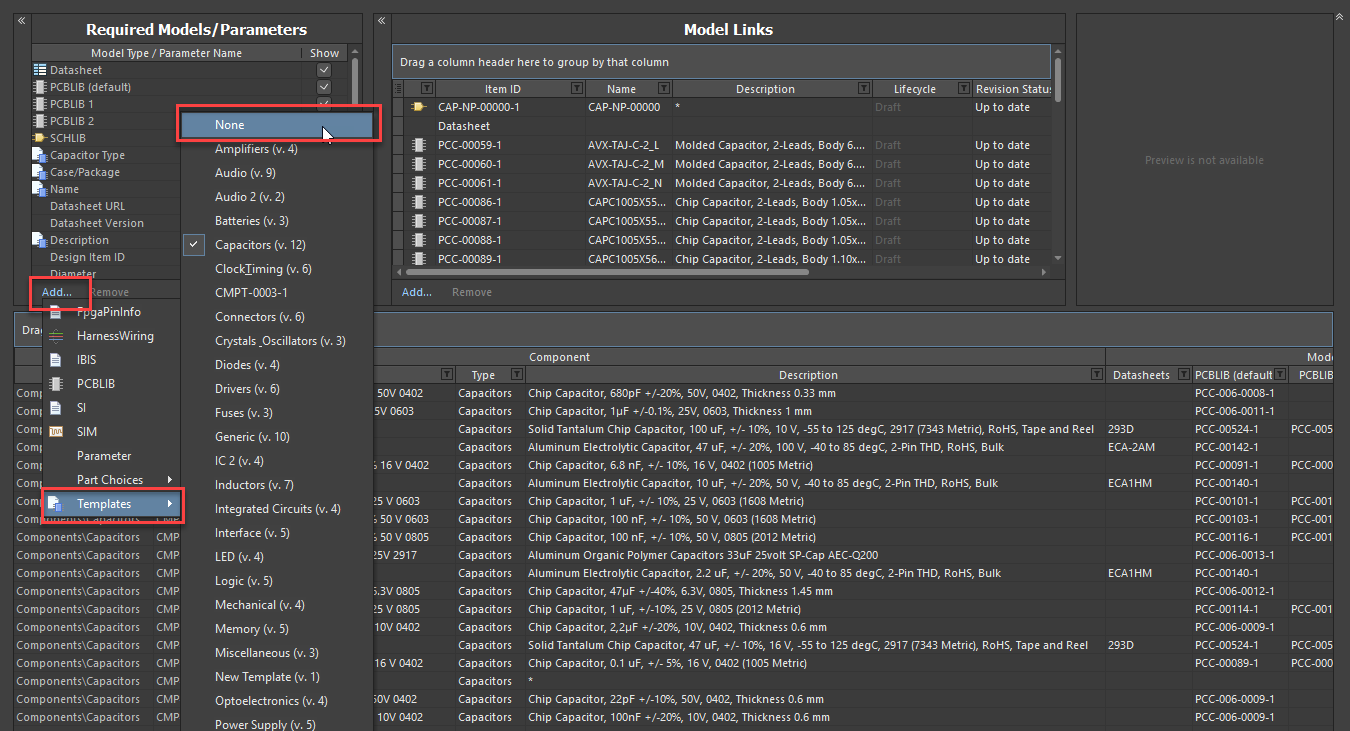Choose the Memory (v. 5) template
This screenshot has width=1350, height=731.
pos(277,629)
